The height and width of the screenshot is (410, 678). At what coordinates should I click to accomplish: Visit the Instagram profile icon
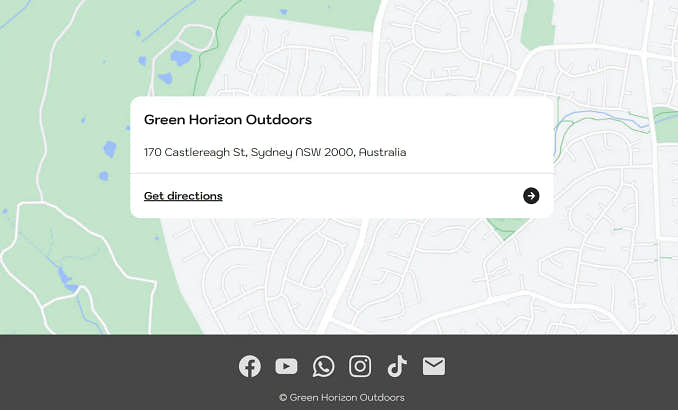[360, 366]
